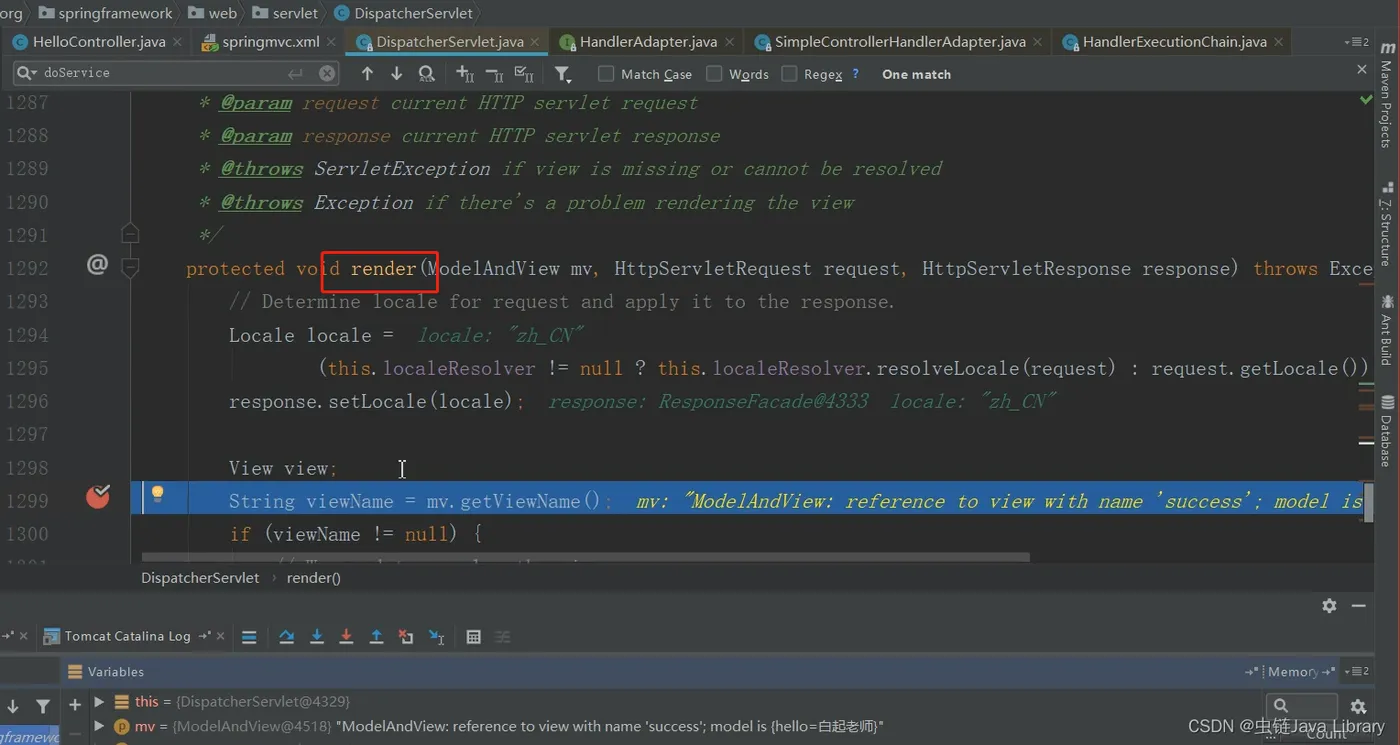Click the search help question mark
Viewport: 1400px width, 745px height.
(855, 74)
